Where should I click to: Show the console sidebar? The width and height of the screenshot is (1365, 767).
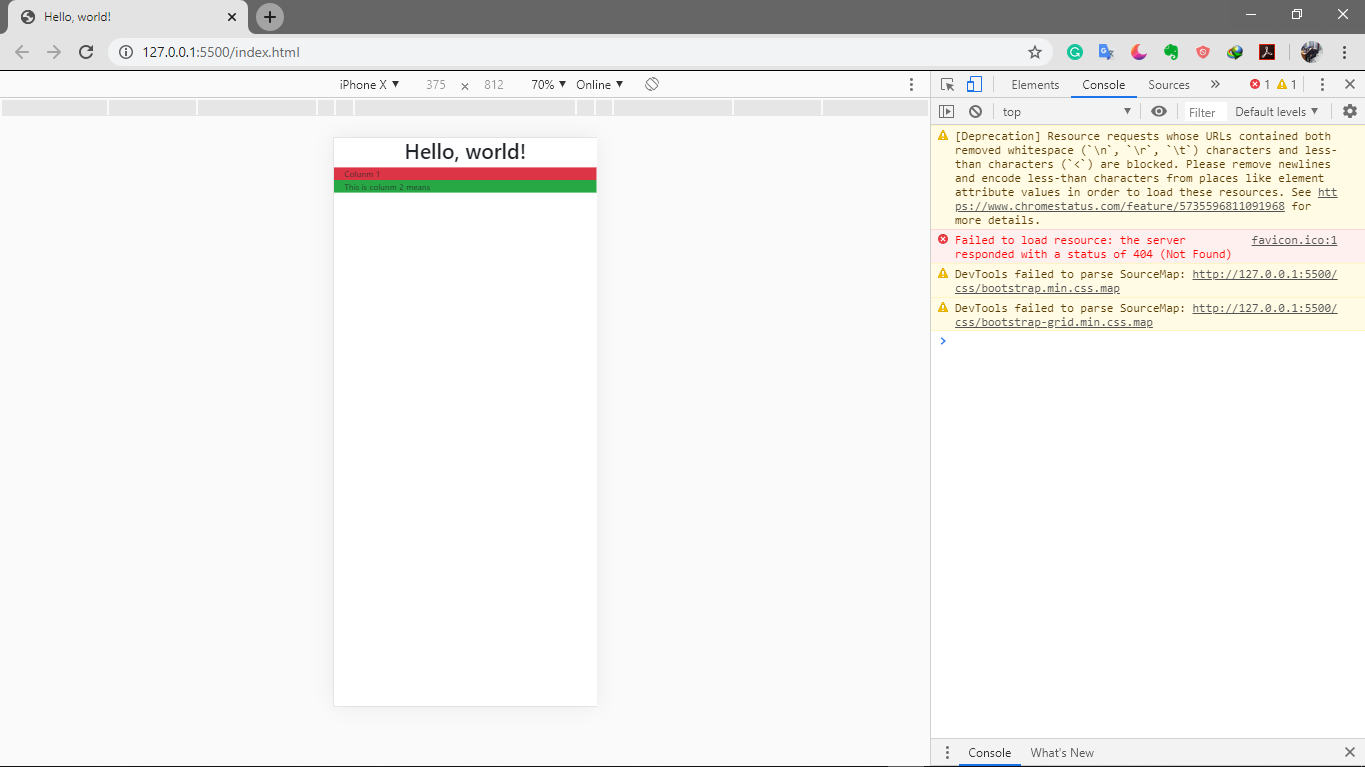[946, 112]
